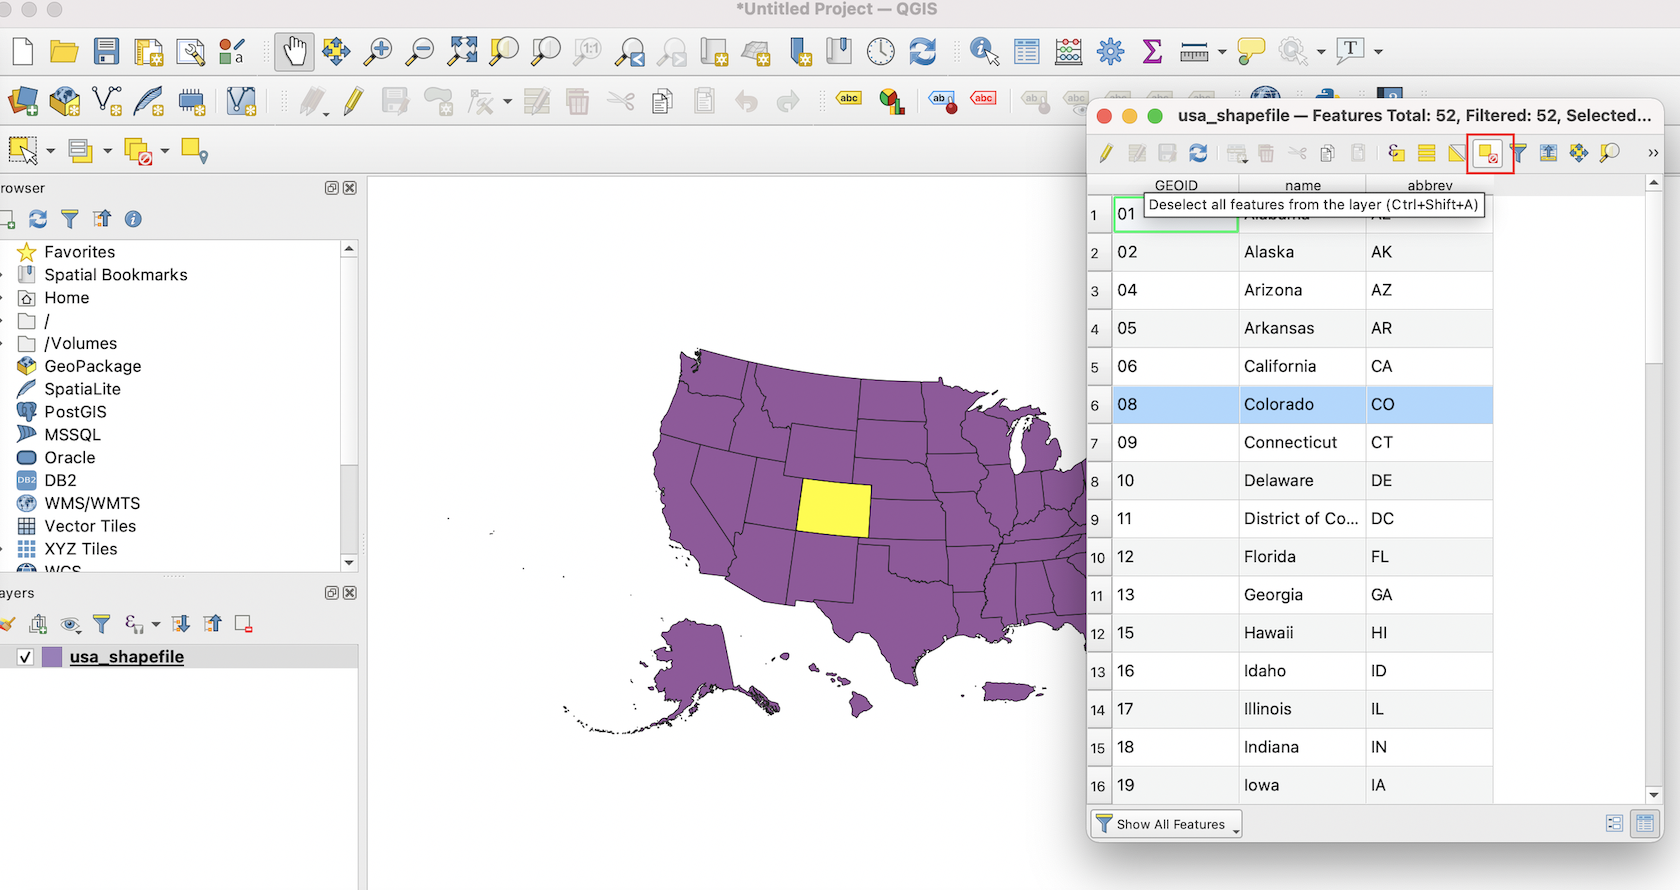Open the Field Calculator abacus icon
This screenshot has width=1680, height=890.
click(x=1068, y=51)
